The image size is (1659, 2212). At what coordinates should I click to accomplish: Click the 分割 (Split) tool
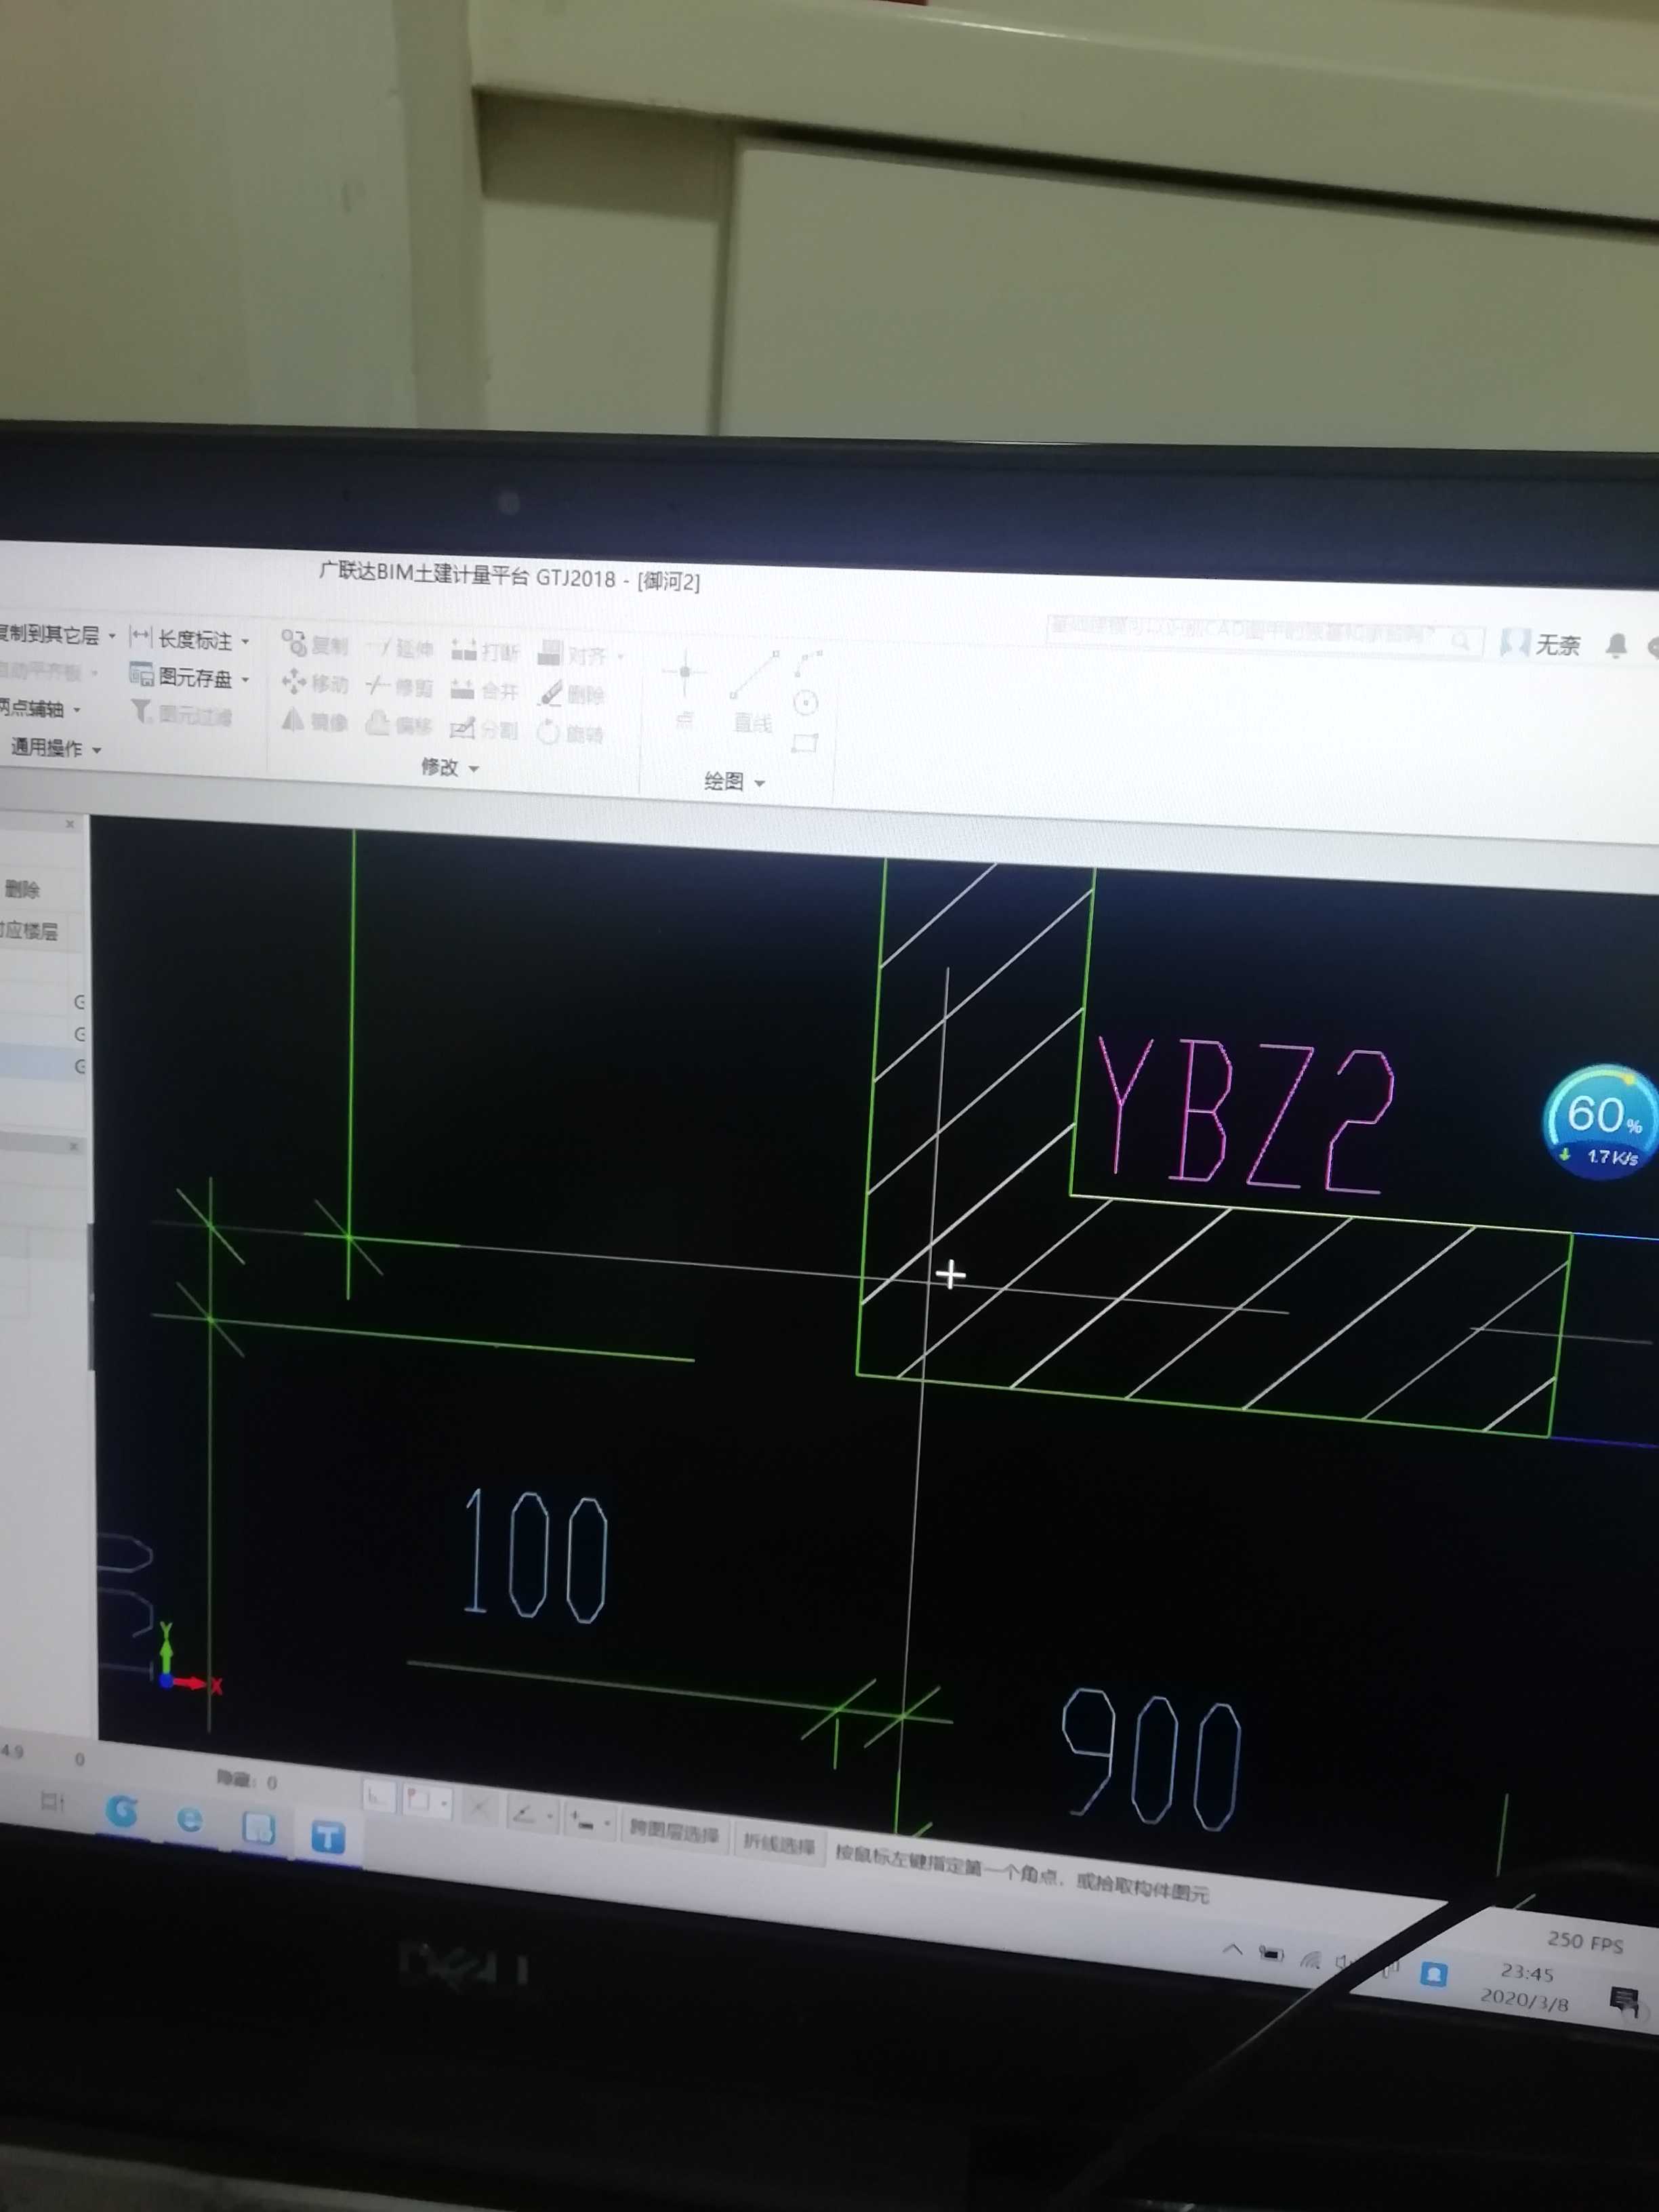[484, 729]
